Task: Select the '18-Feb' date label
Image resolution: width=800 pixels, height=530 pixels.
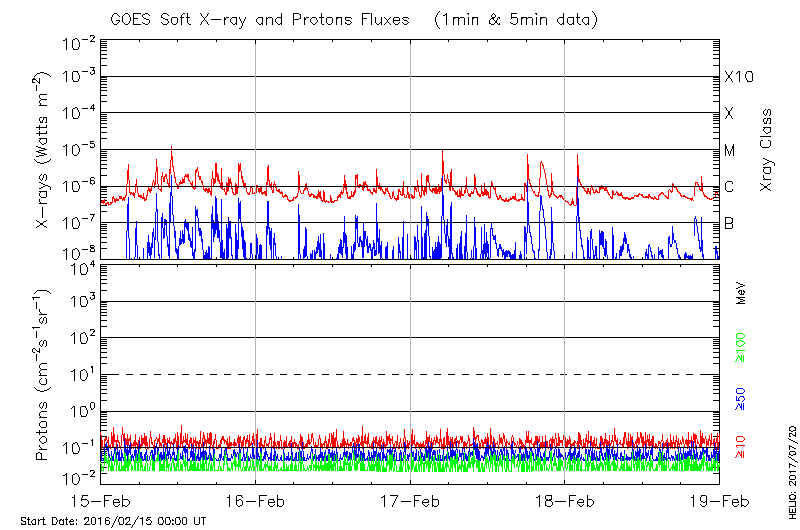Action: tap(565, 500)
